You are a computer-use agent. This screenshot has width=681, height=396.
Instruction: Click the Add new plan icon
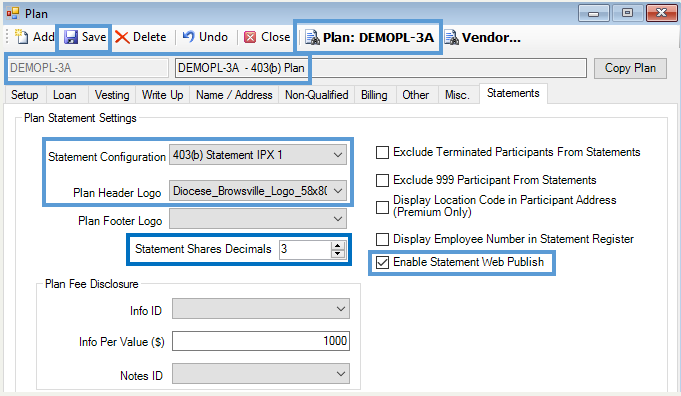(22, 37)
